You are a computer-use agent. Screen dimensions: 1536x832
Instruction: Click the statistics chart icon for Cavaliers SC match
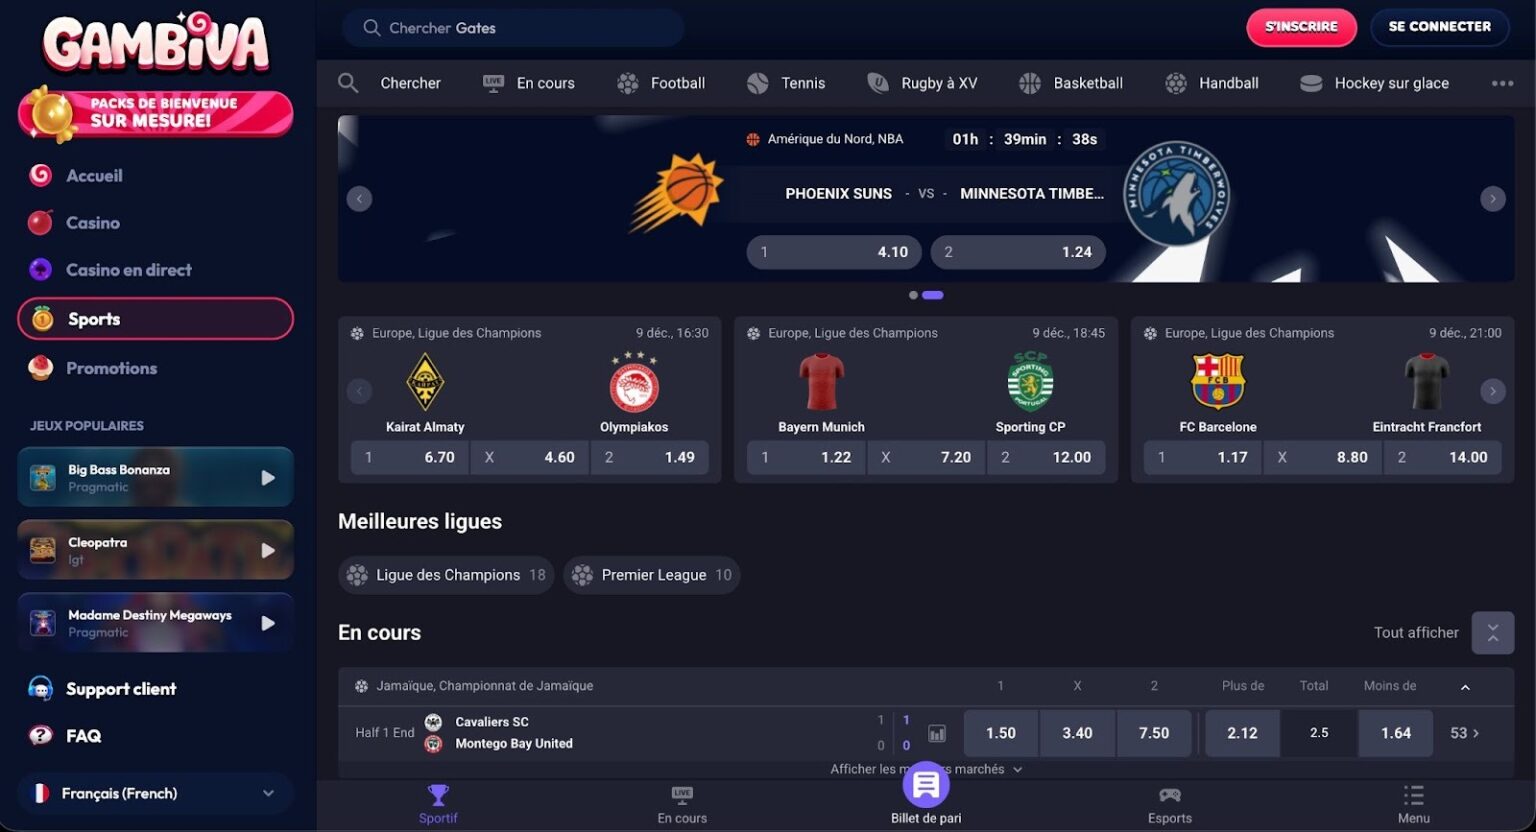(937, 734)
